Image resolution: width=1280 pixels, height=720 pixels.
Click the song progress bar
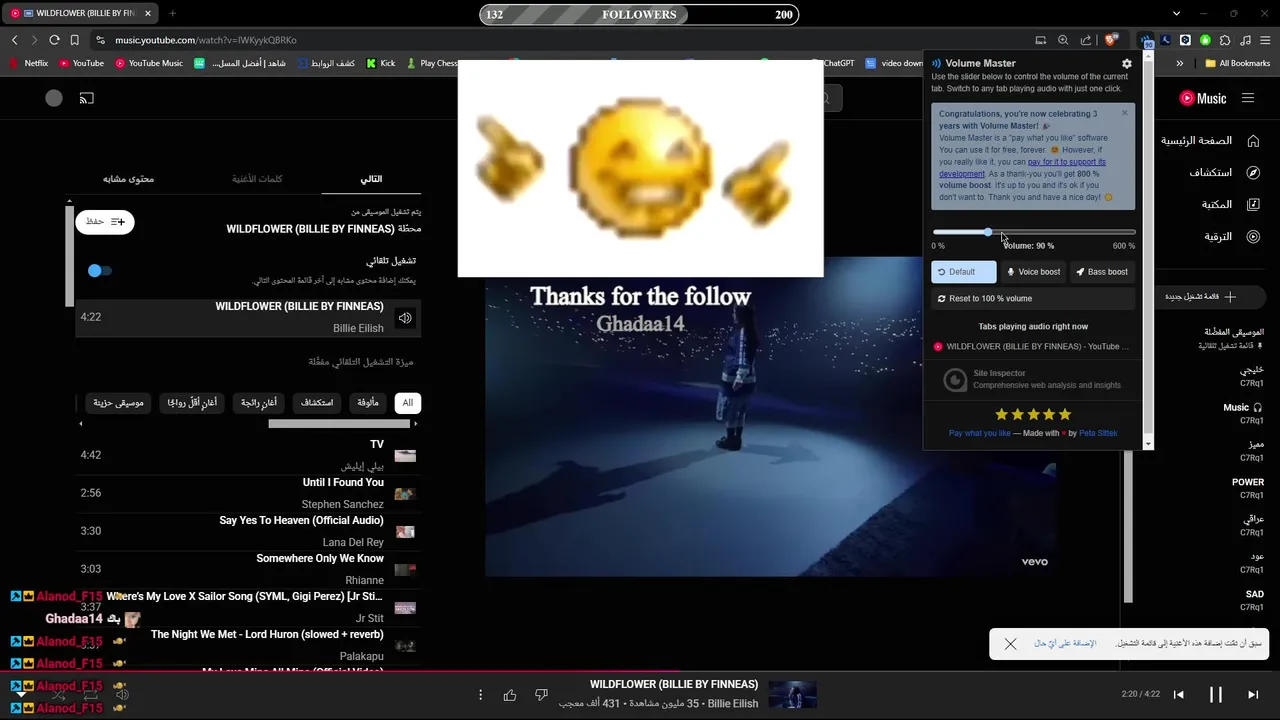coord(640,672)
